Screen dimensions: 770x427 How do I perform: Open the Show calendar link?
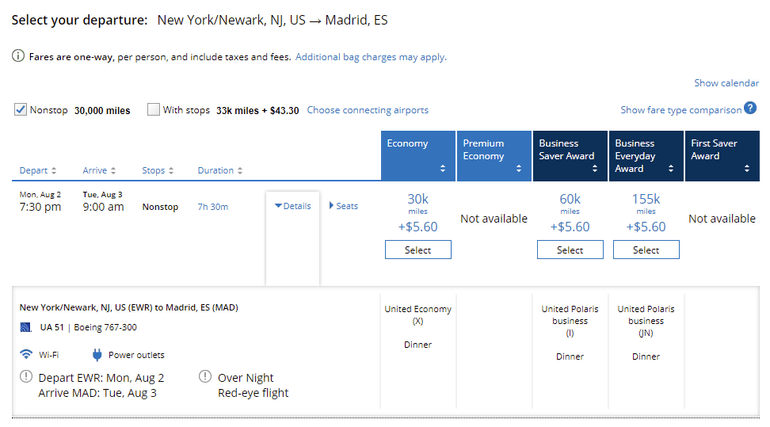click(726, 83)
